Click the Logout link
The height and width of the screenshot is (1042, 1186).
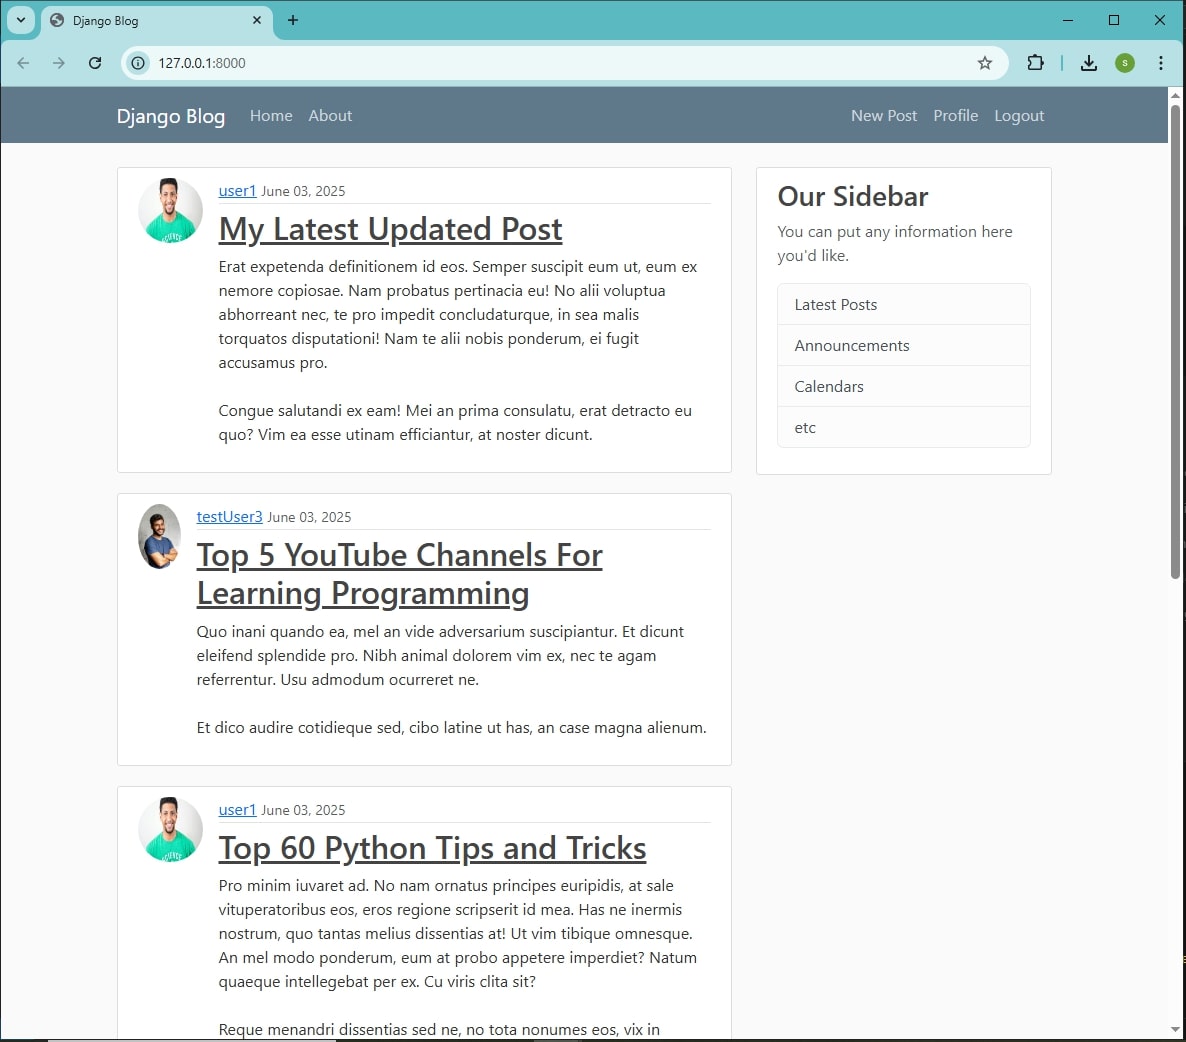coord(1019,116)
